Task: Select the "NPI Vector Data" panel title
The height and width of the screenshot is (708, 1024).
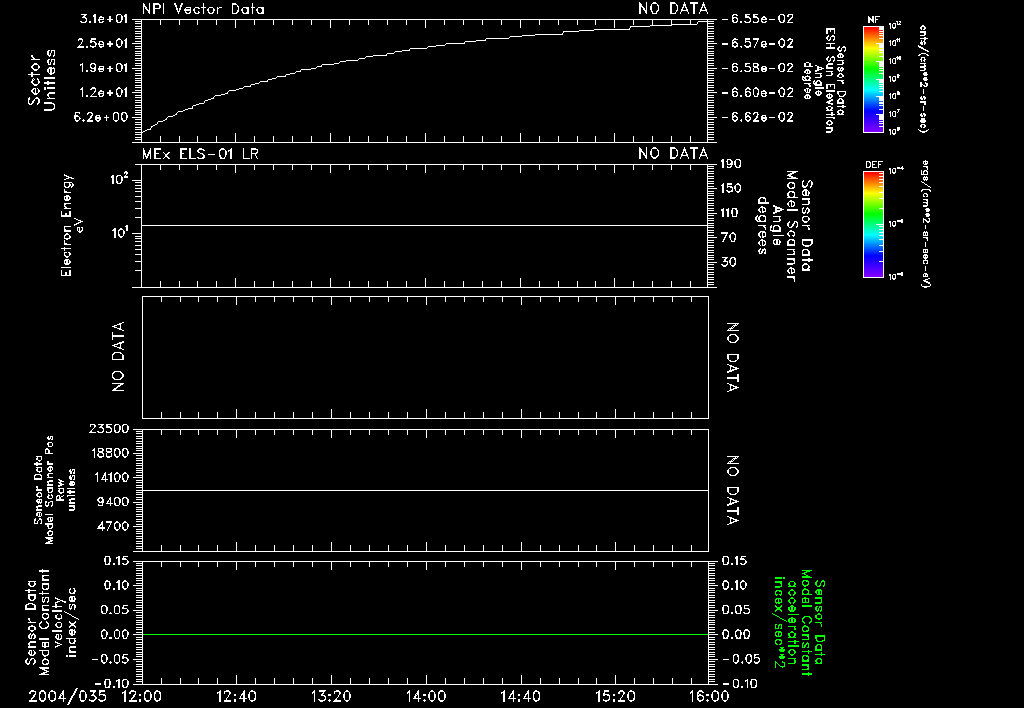Action: [x=203, y=9]
